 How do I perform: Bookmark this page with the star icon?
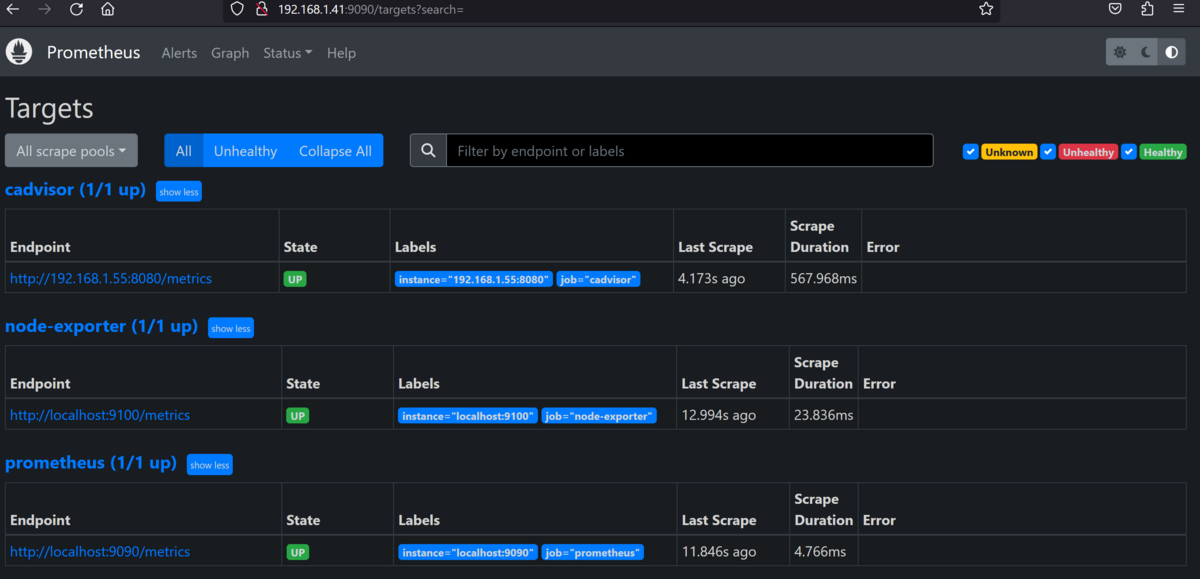click(x=986, y=9)
